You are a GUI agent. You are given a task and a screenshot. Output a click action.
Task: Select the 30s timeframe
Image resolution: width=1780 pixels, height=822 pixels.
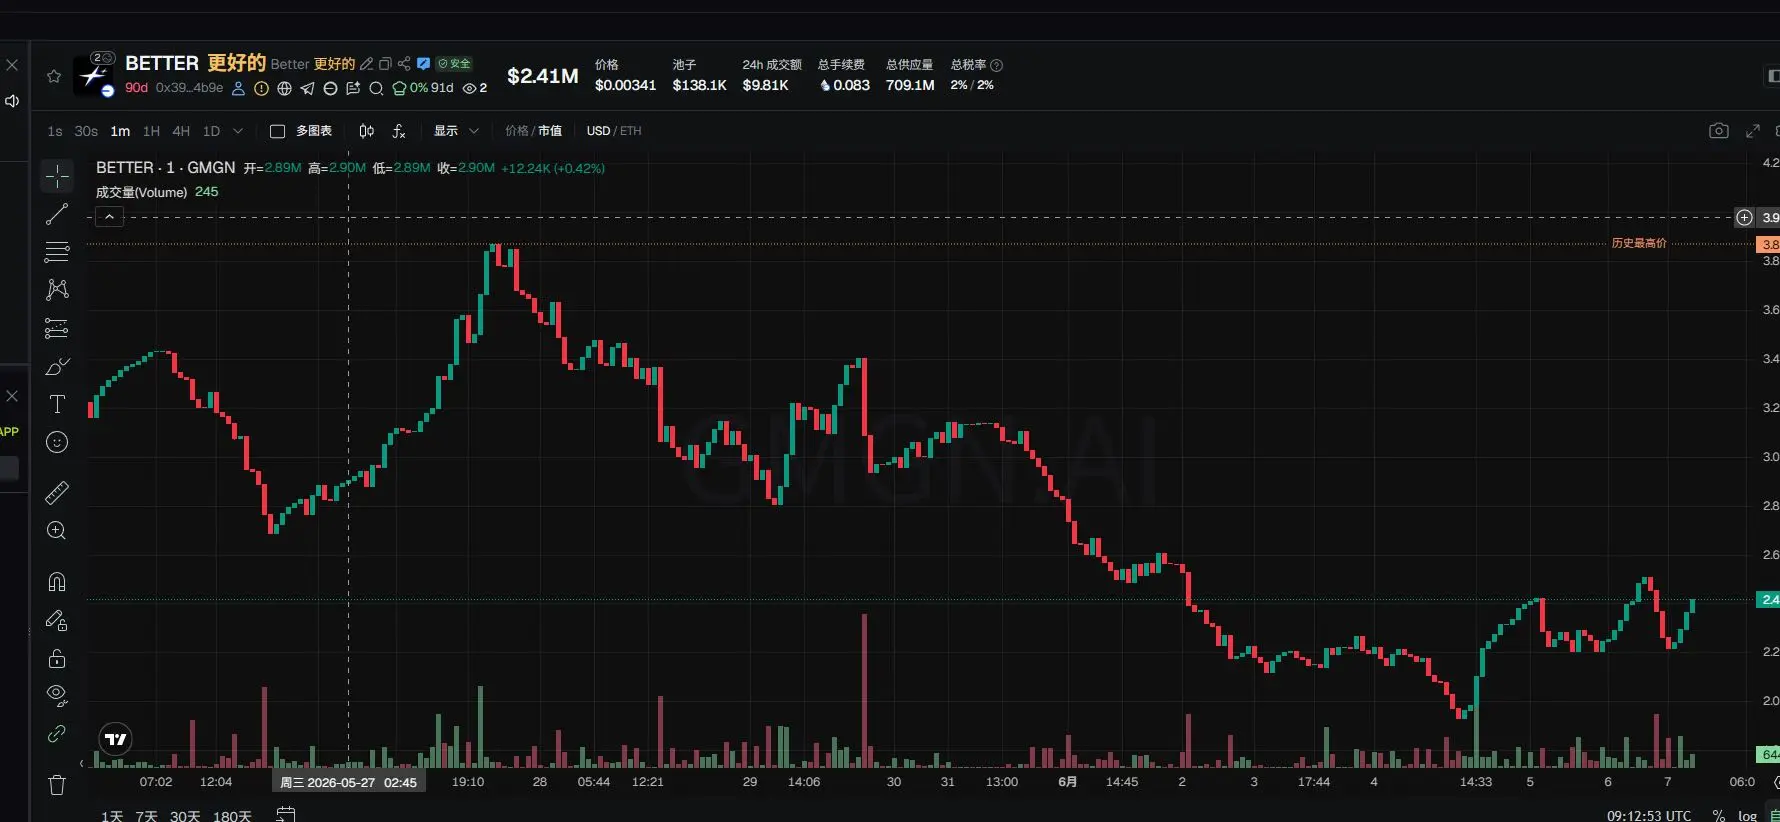(x=86, y=131)
